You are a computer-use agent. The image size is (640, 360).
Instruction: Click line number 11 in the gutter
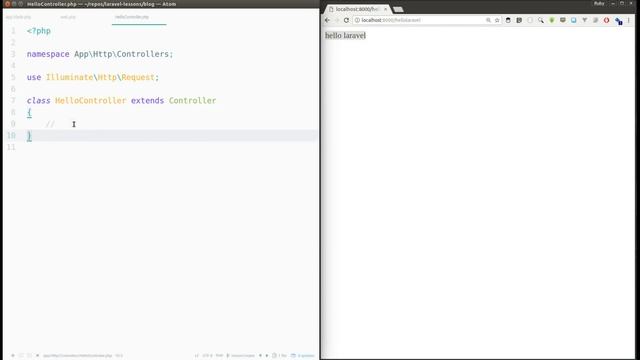click(11, 147)
